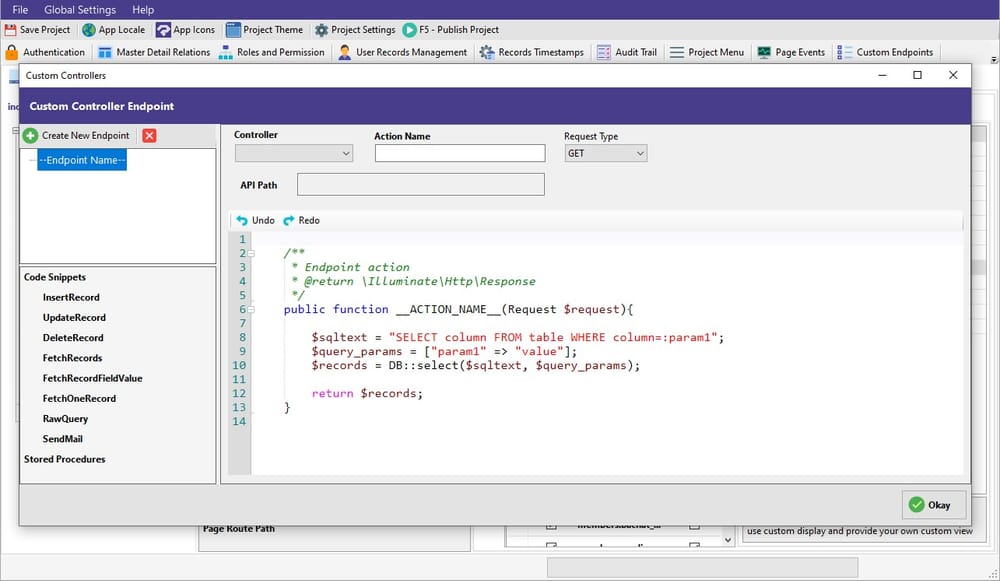Click the Action Name input field
This screenshot has height=581, width=1000.
(x=459, y=153)
